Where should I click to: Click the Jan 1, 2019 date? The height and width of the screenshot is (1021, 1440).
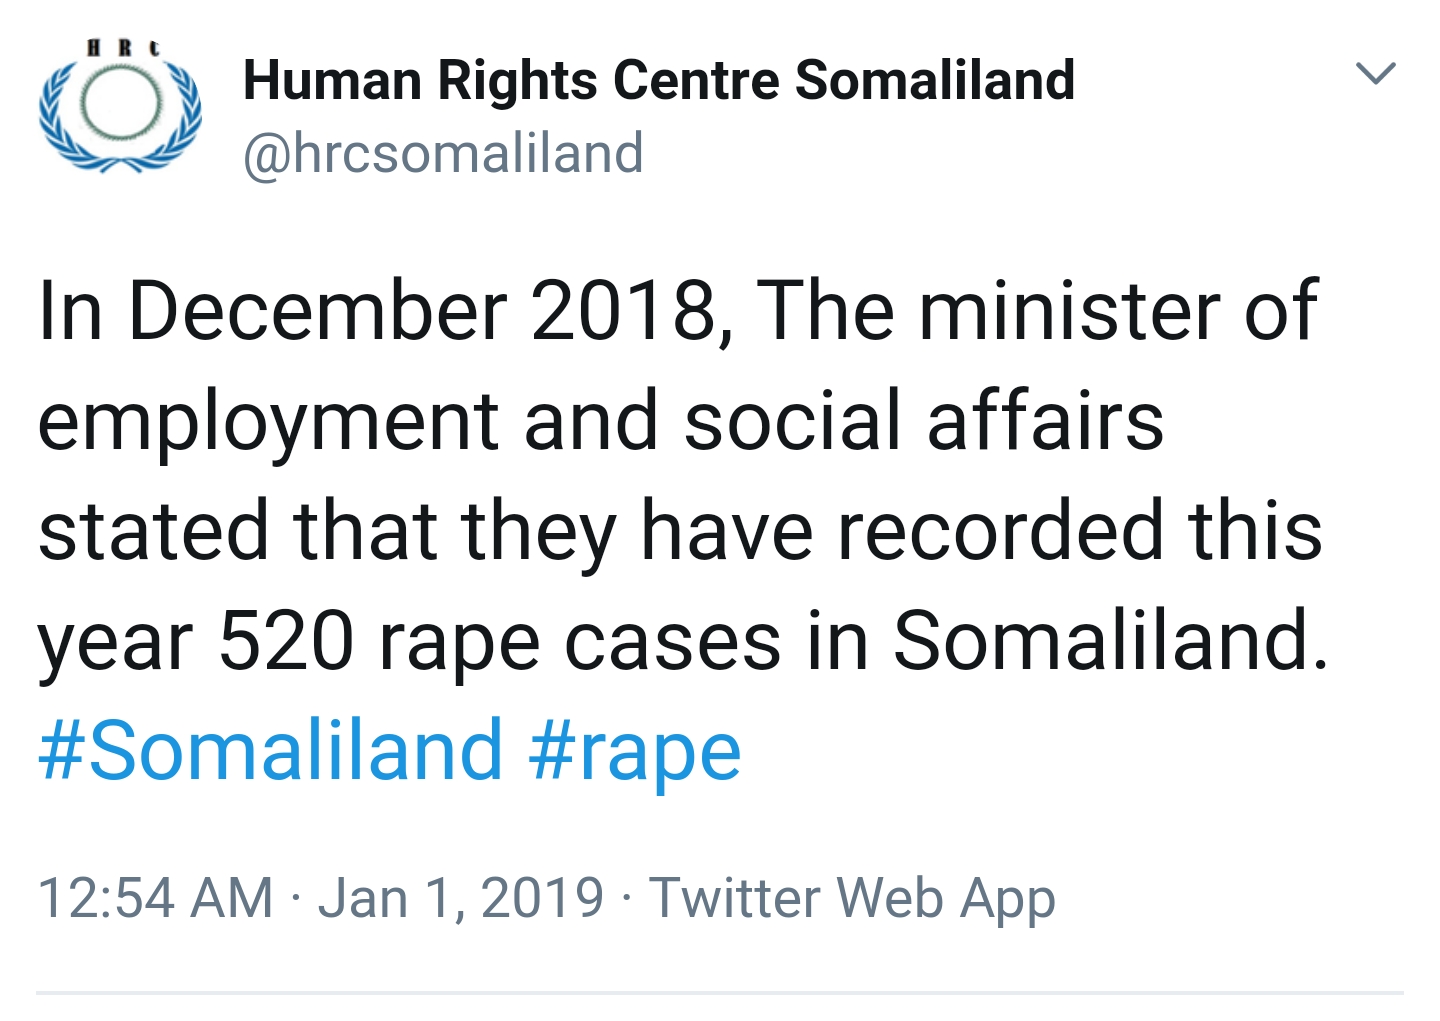point(461,897)
